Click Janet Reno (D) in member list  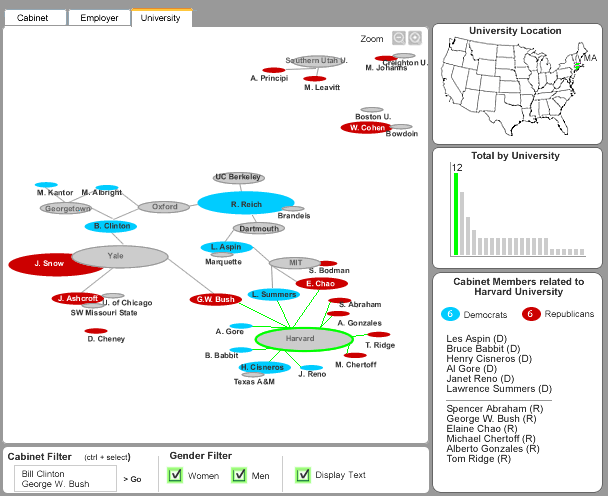(480, 379)
